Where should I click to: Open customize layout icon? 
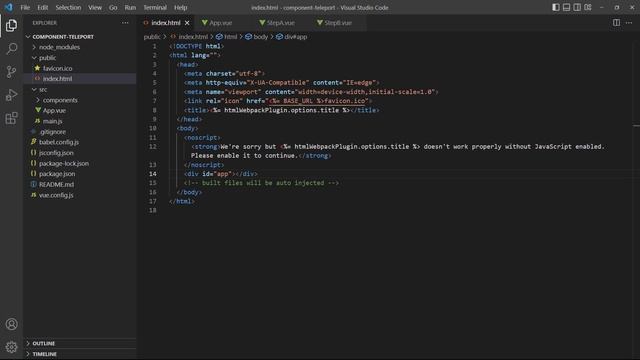(588, 7)
